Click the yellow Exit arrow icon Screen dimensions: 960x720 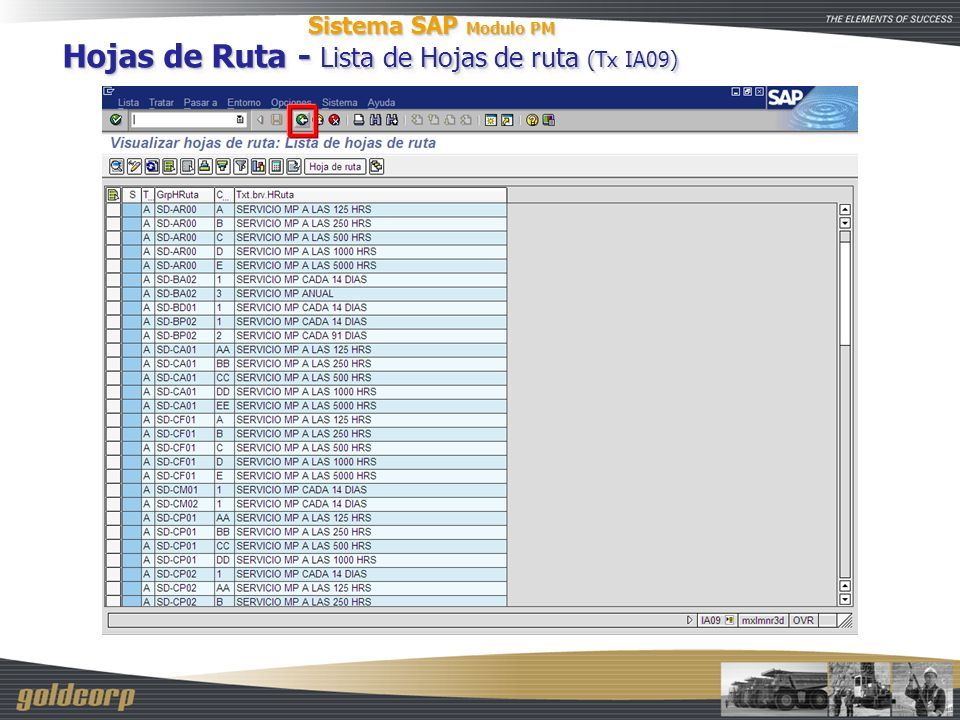318,120
